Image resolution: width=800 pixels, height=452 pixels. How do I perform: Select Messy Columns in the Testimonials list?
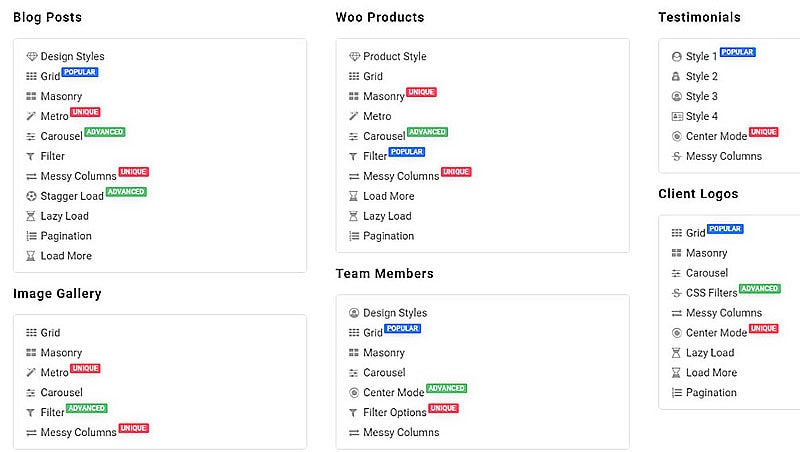[723, 157]
